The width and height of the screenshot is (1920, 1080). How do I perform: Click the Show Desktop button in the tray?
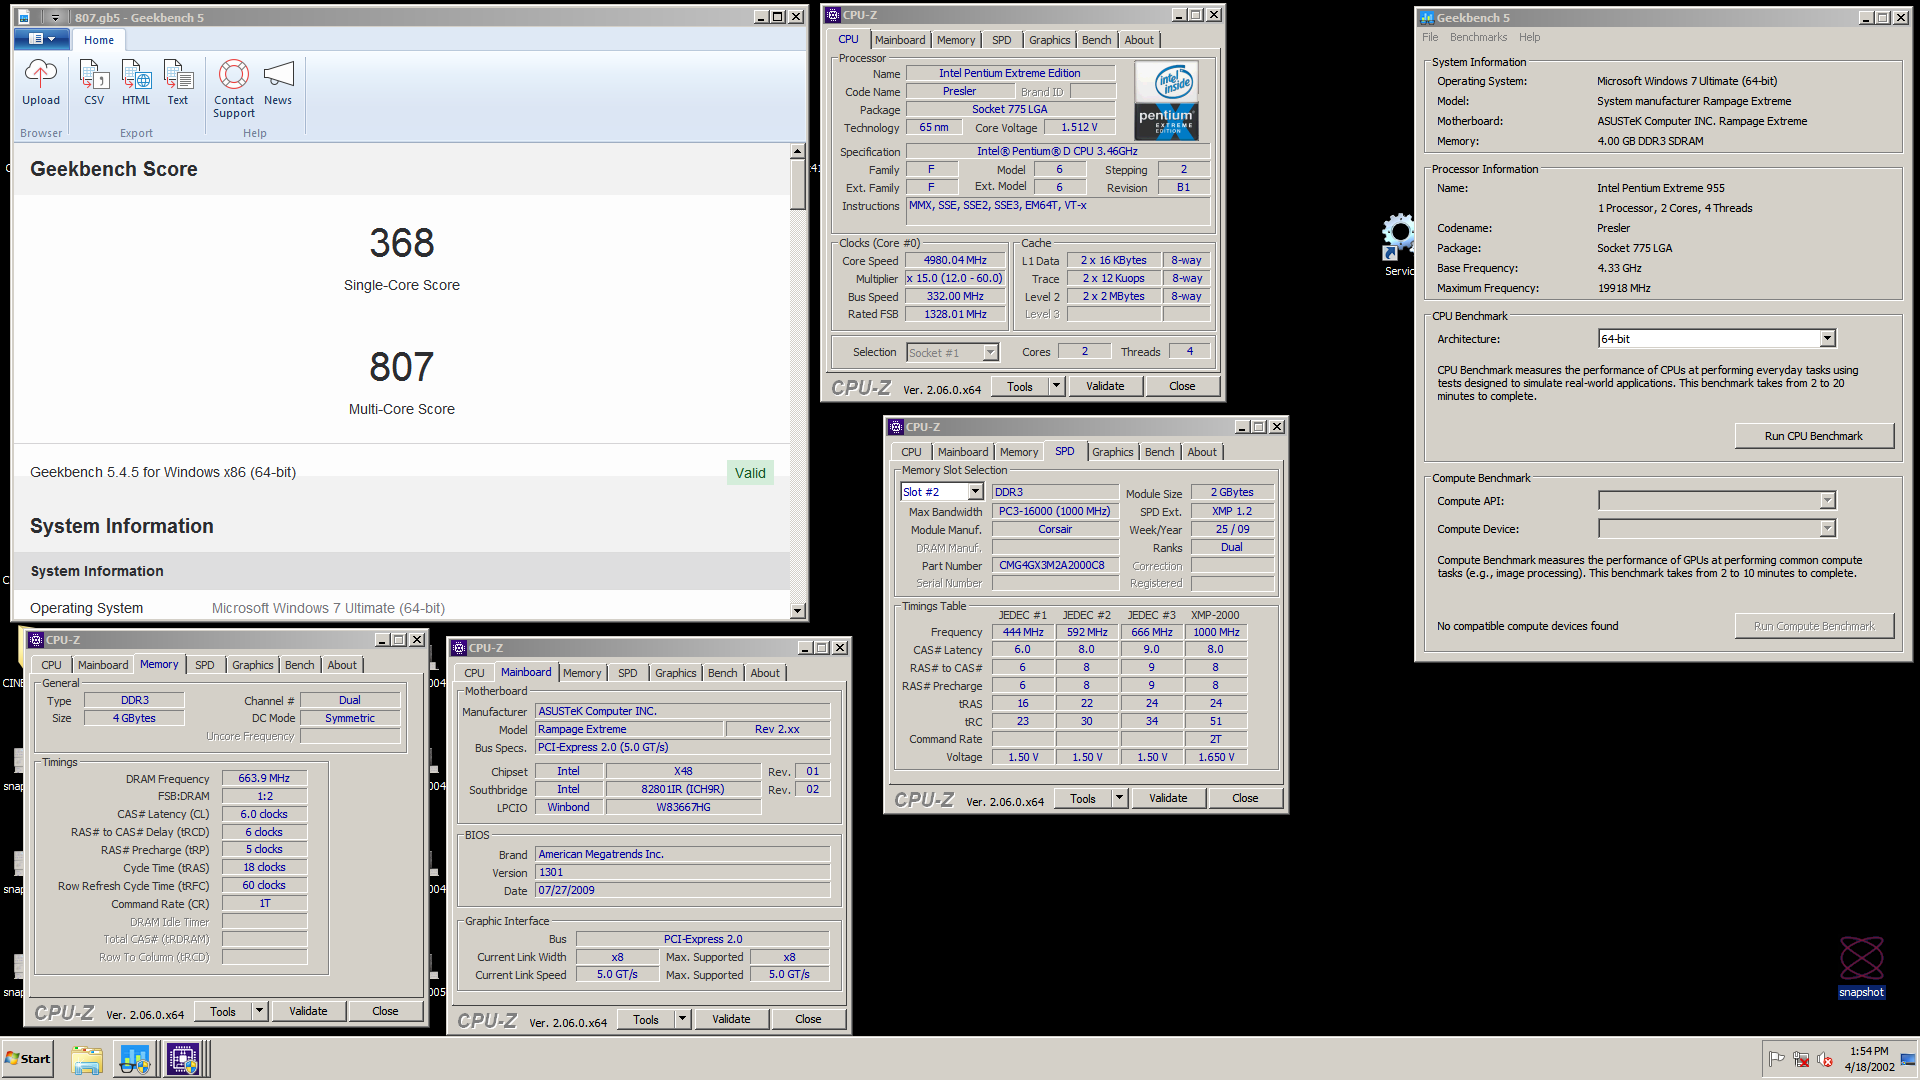[x=1909, y=1059]
